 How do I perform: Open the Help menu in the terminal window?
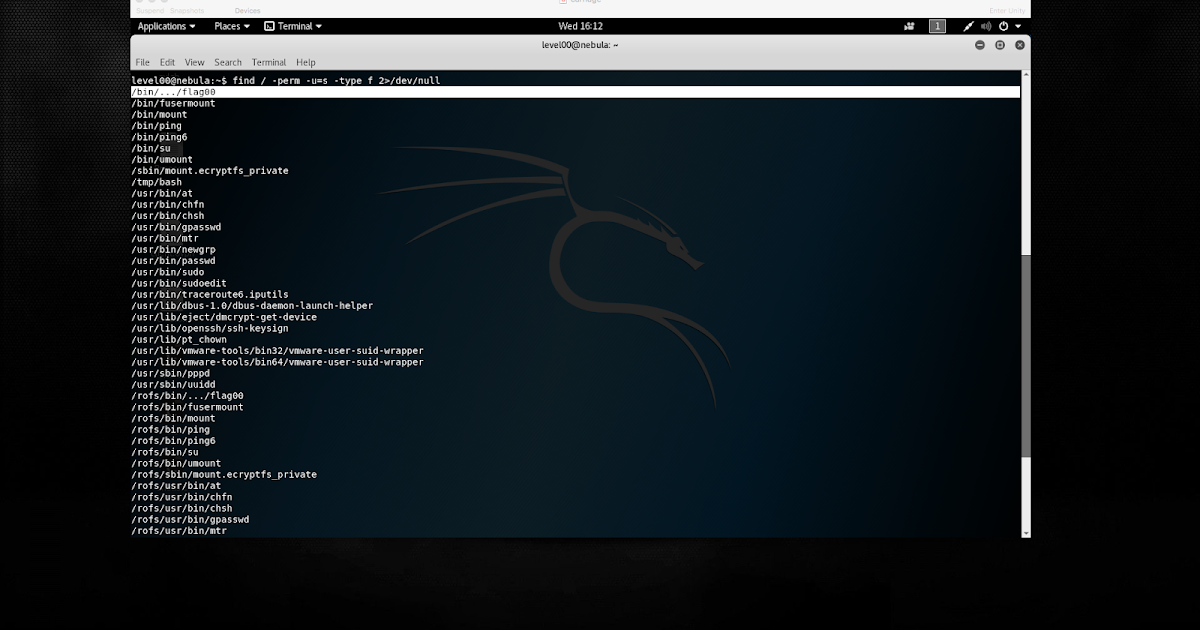[305, 62]
